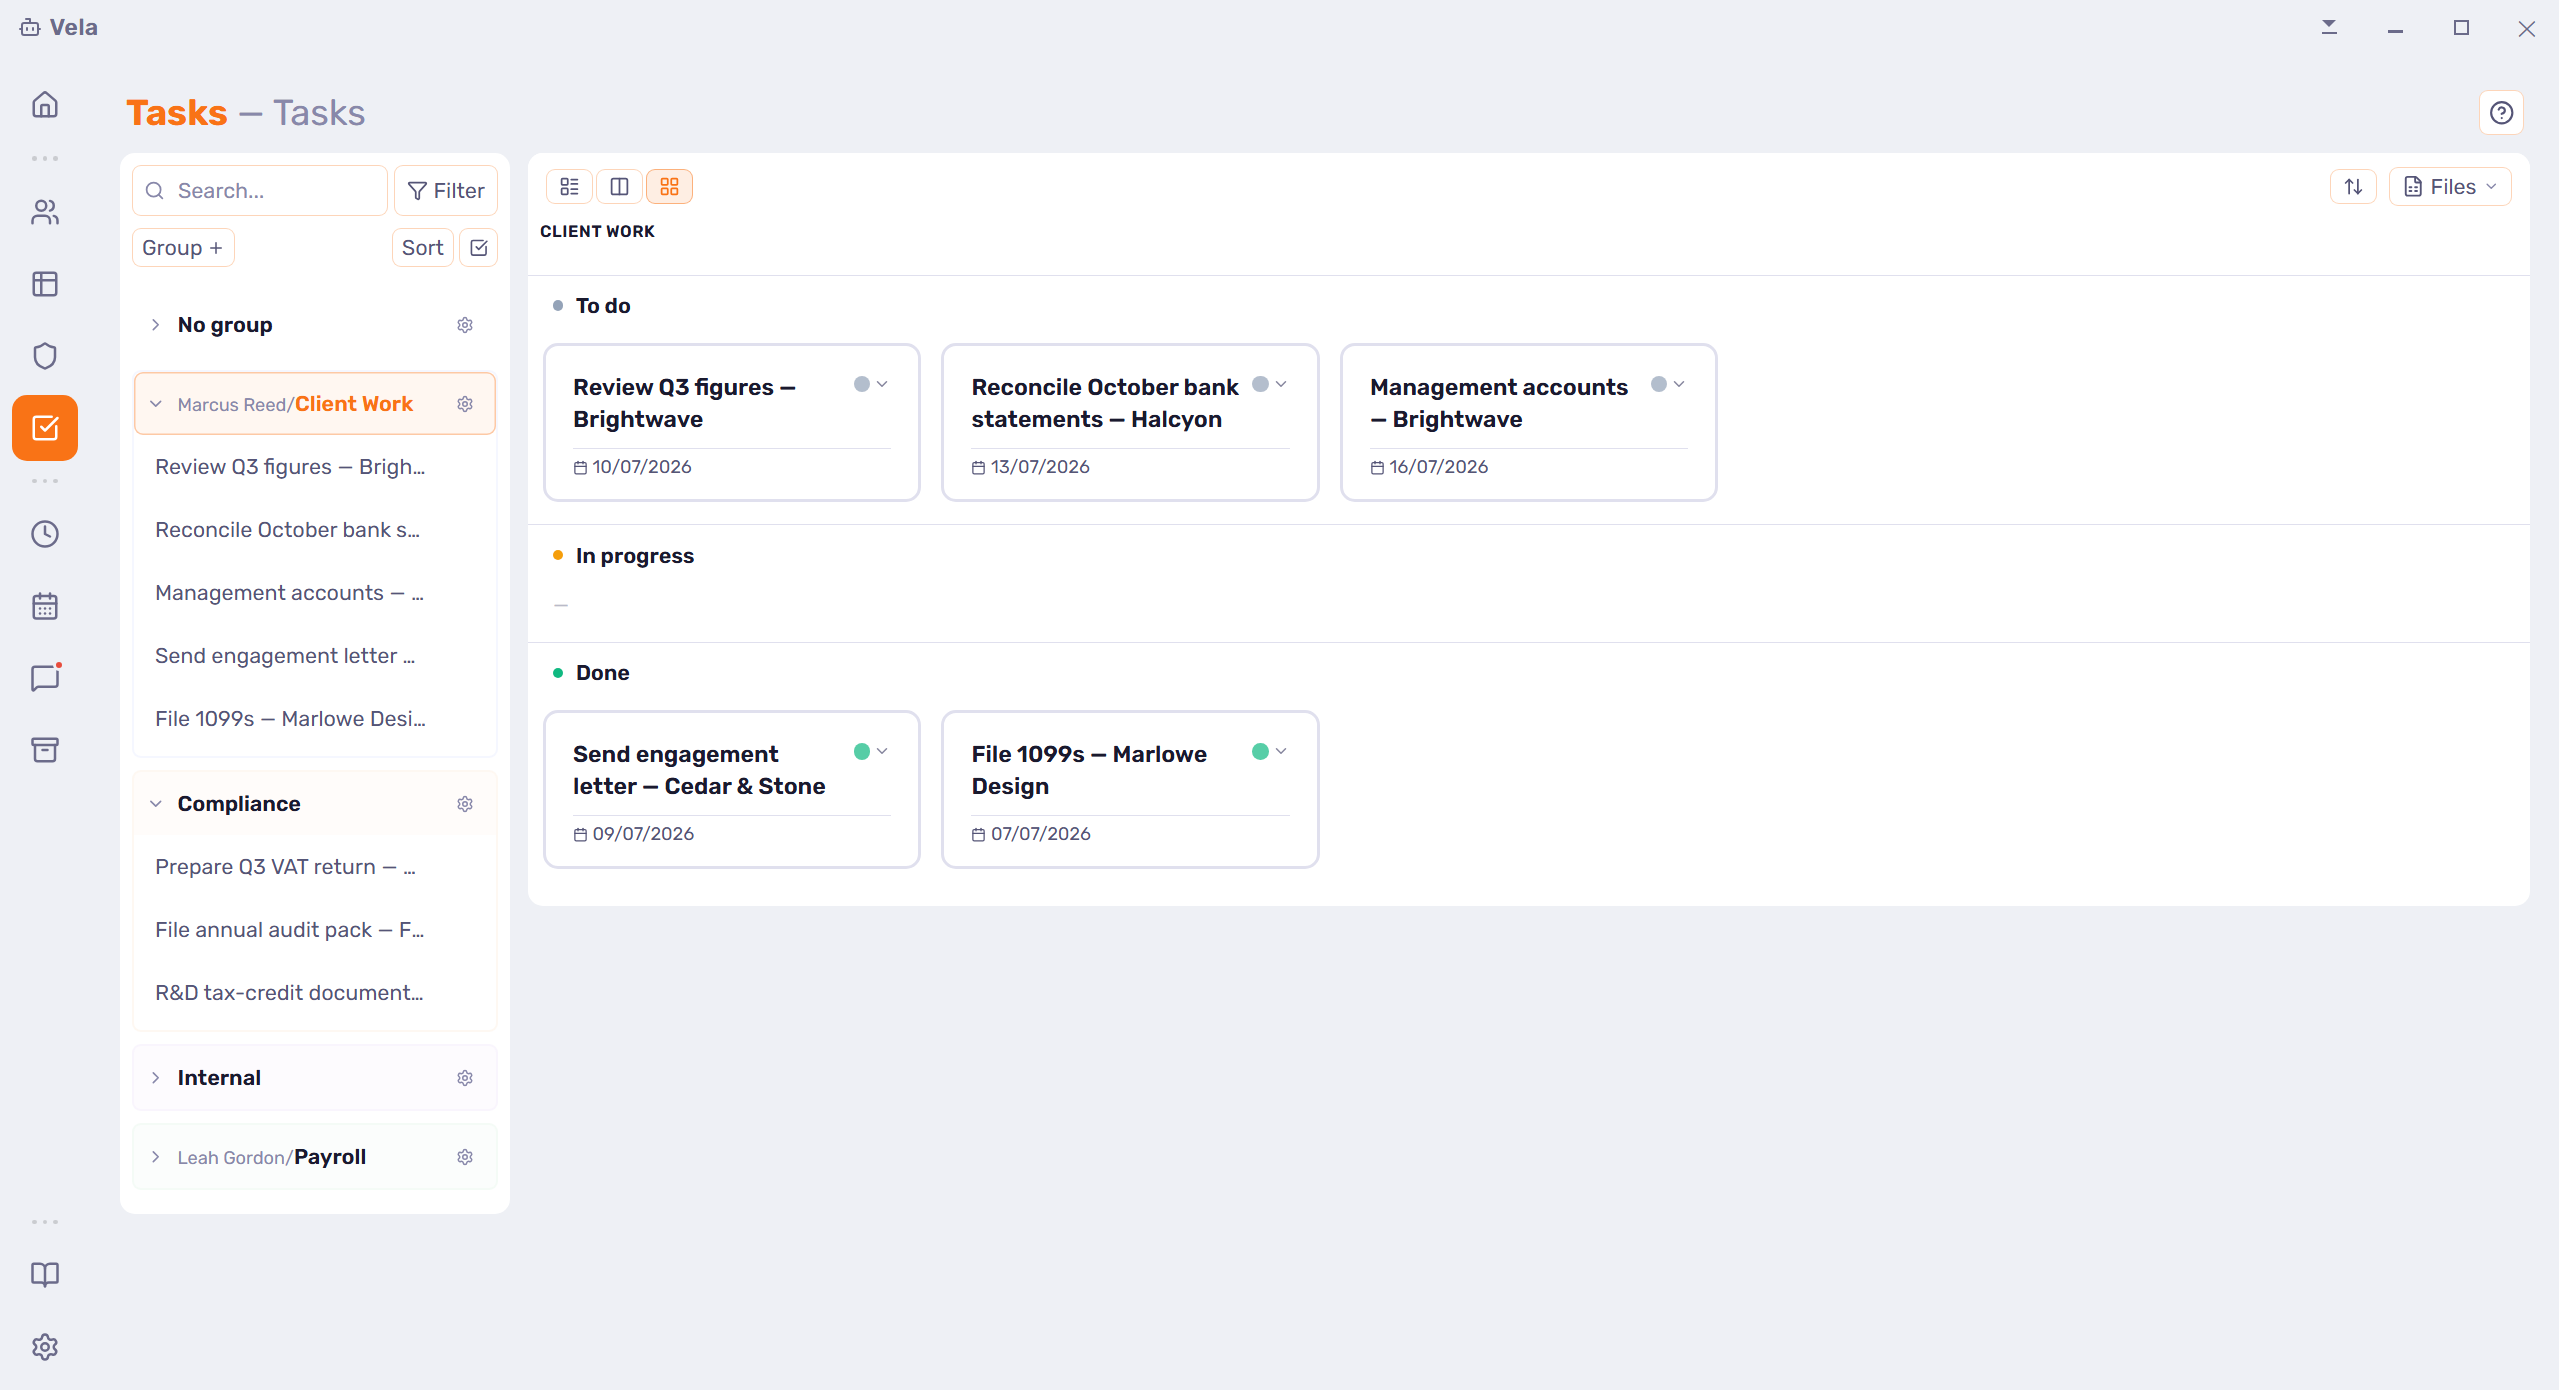The image size is (2559, 1390).
Task: Click the help question mark icon
Action: [x=2501, y=113]
